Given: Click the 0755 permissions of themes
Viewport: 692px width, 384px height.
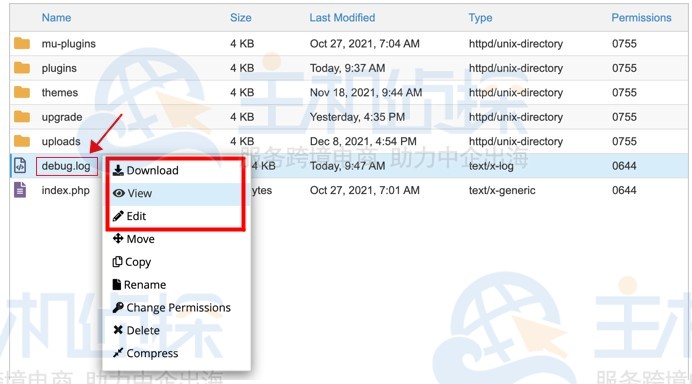Looking at the screenshot, I should (624, 93).
